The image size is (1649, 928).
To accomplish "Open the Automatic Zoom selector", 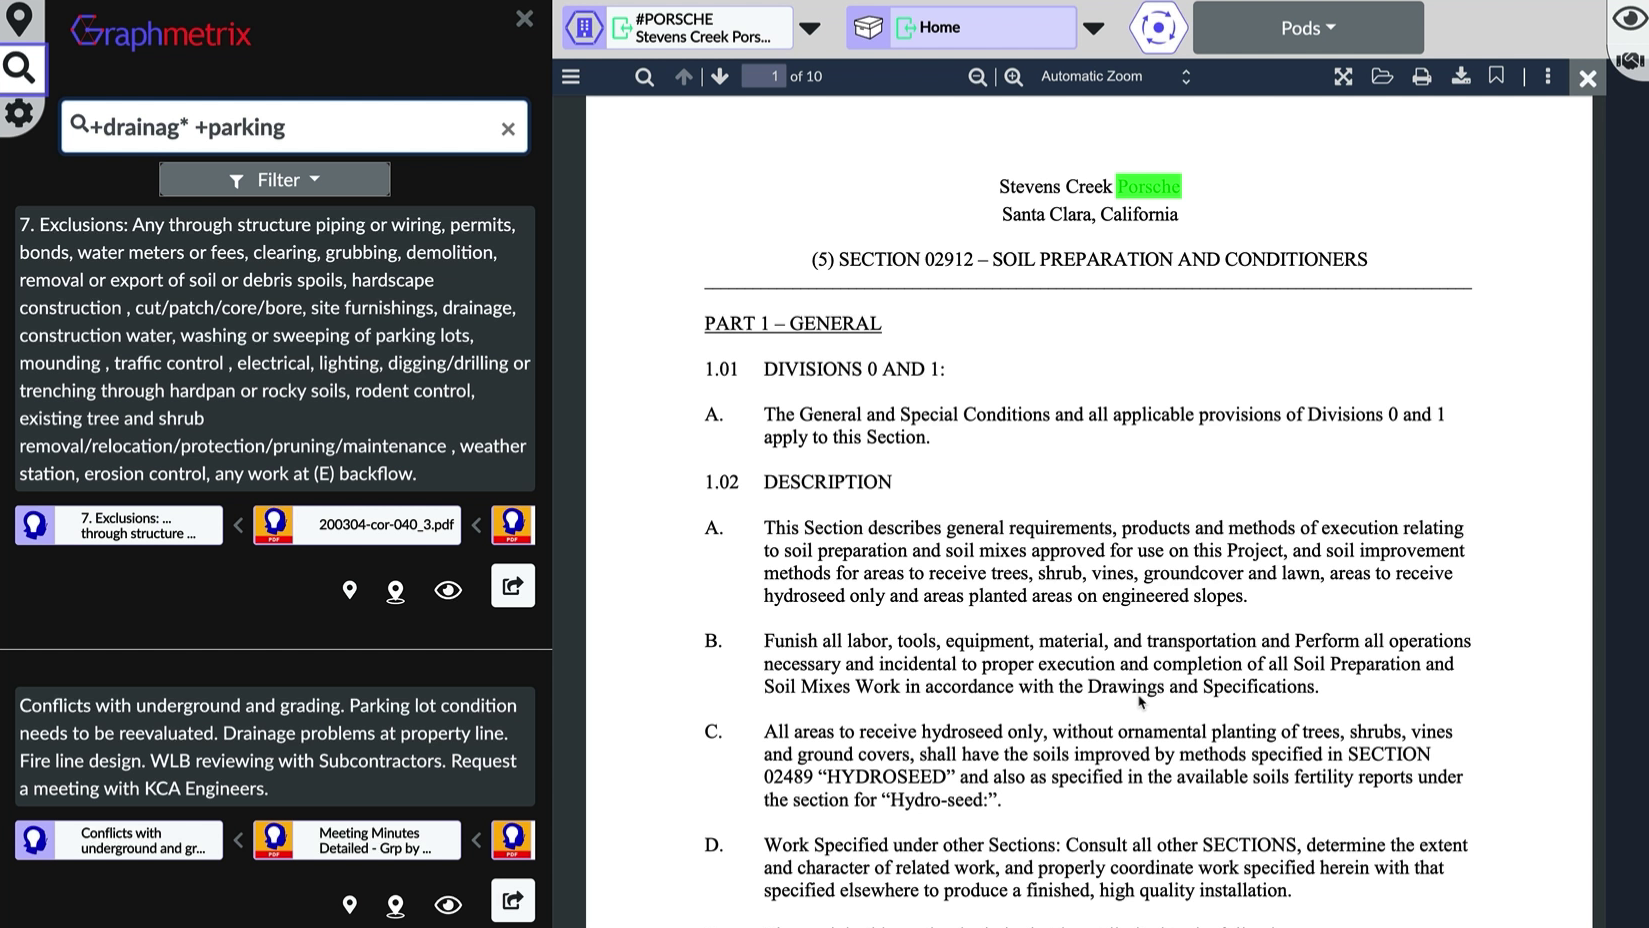I will coord(1115,77).
